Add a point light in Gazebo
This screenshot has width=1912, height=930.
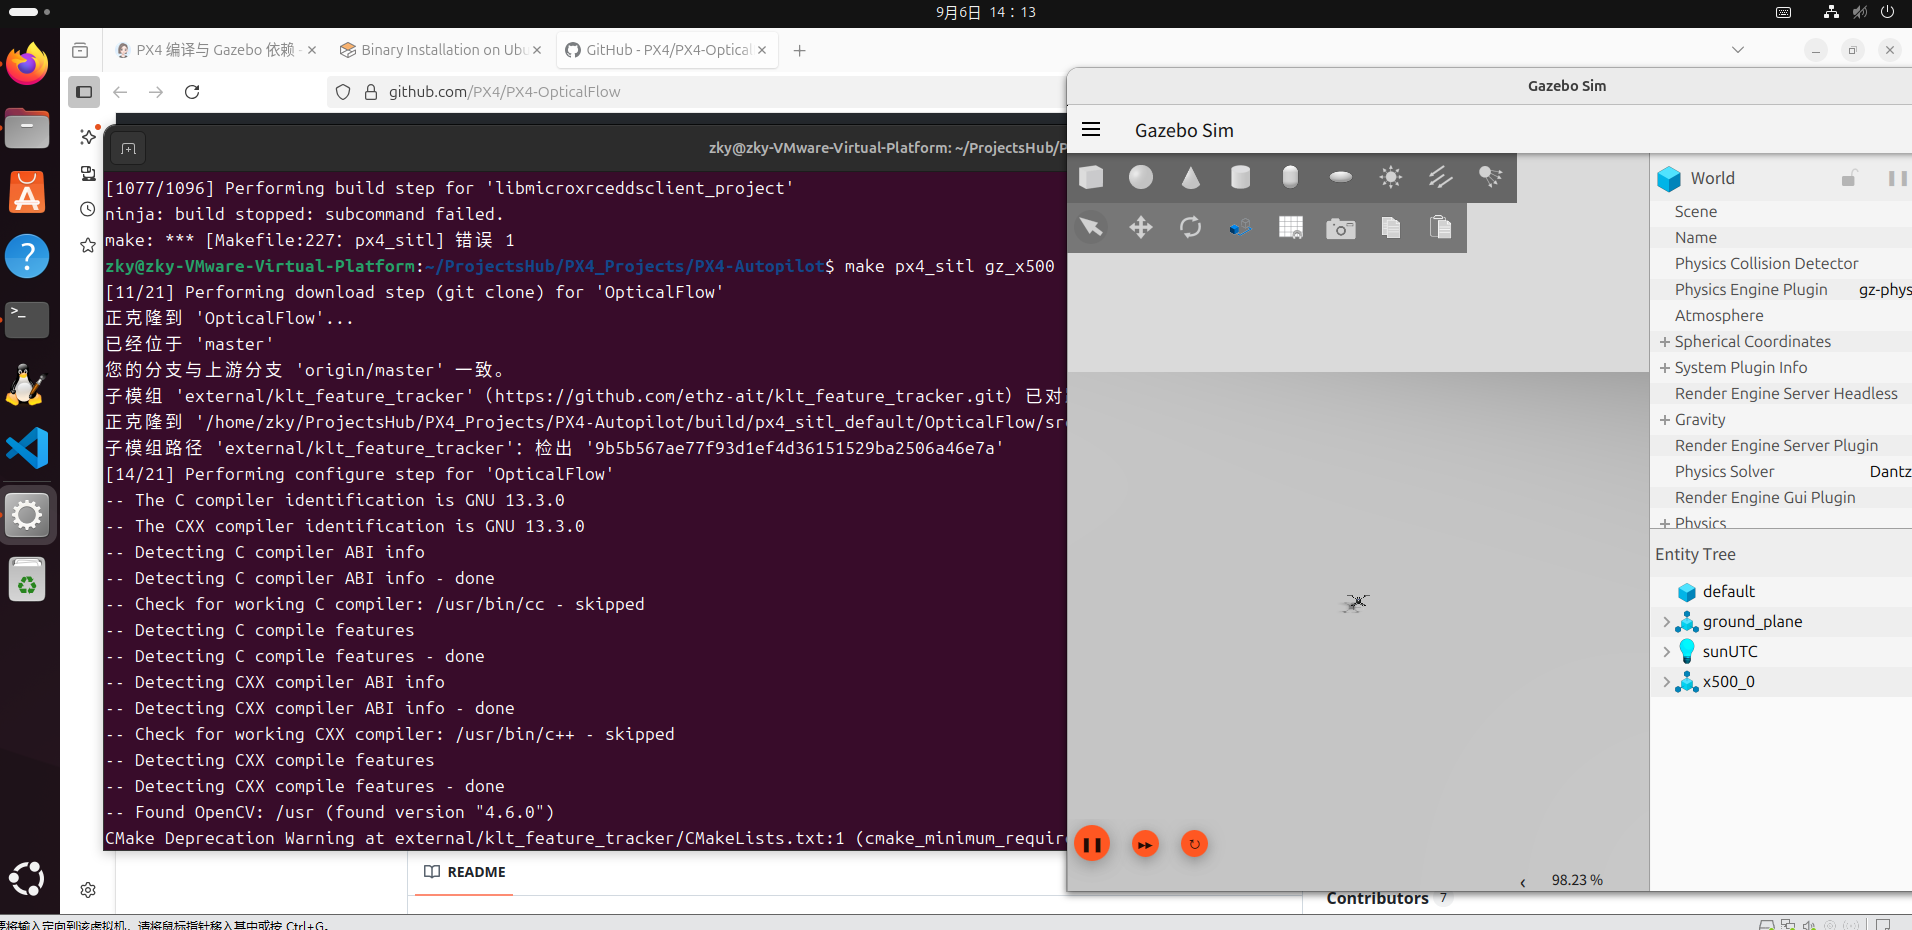(1391, 177)
